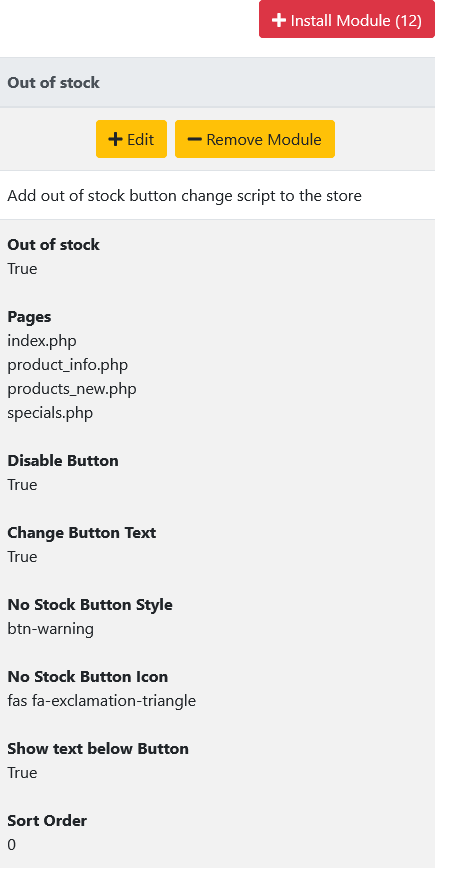Select index.php in Pages list
This screenshot has height=871, width=449.
click(42, 340)
